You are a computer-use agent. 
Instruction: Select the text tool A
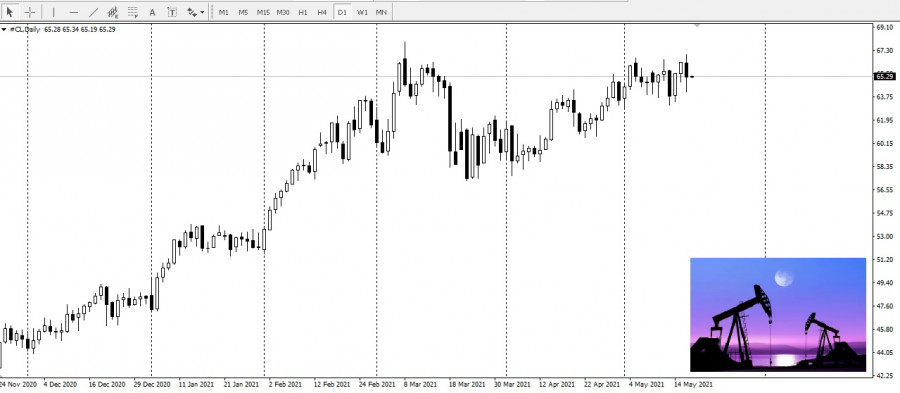152,11
